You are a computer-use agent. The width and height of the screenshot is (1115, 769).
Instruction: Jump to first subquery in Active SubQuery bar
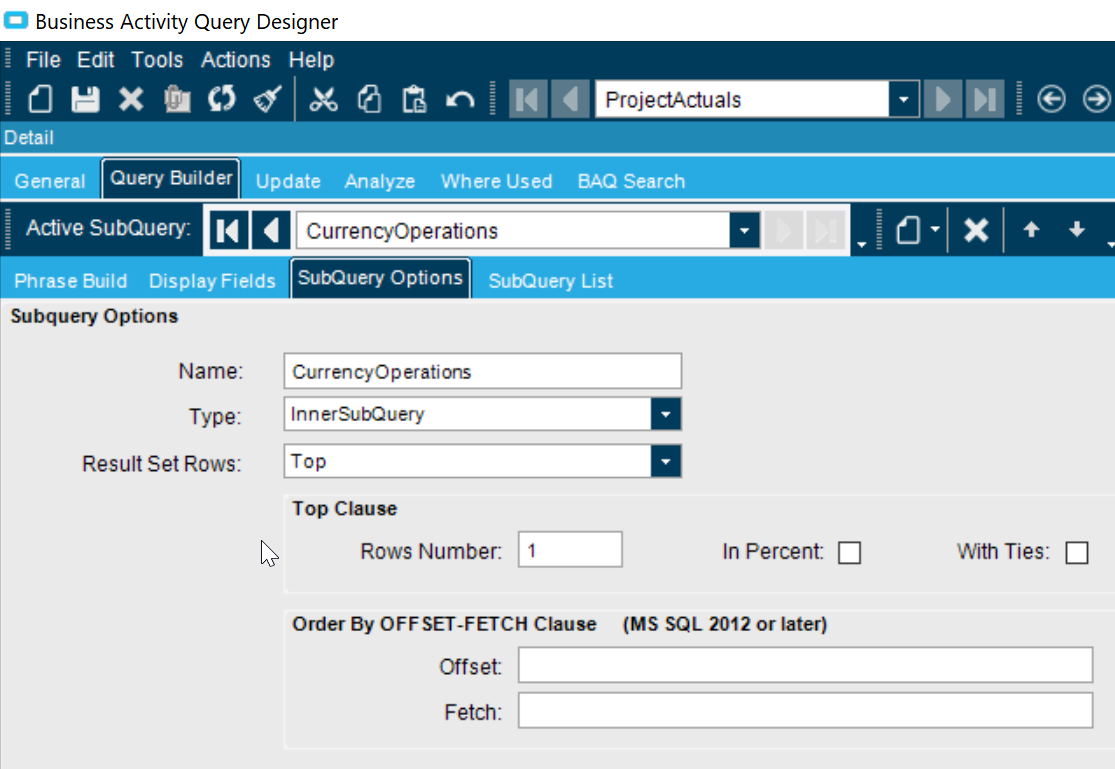(228, 230)
